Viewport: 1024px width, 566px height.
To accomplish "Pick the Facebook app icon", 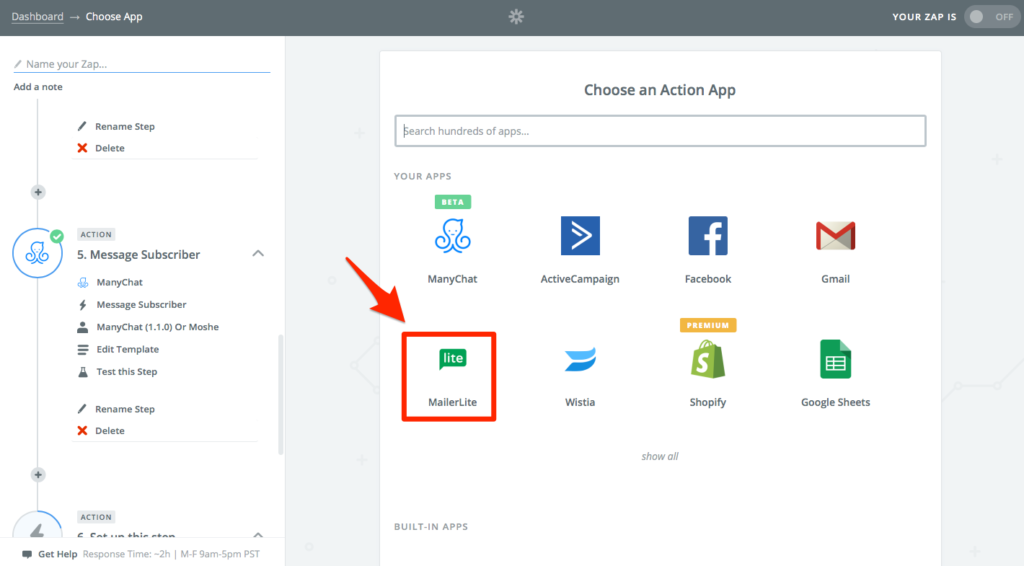I will [x=708, y=236].
